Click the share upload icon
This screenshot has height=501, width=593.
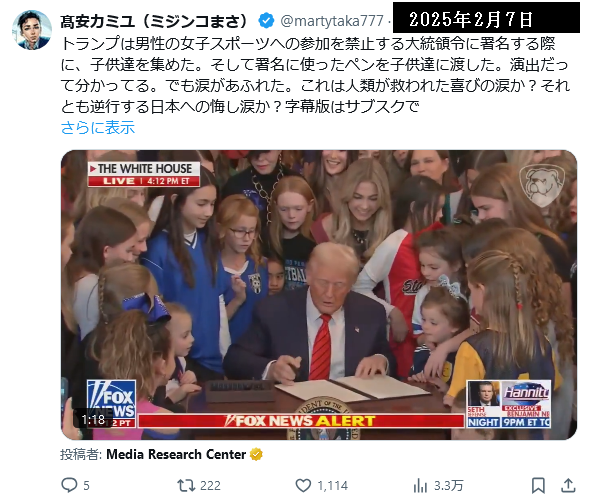tap(568, 485)
